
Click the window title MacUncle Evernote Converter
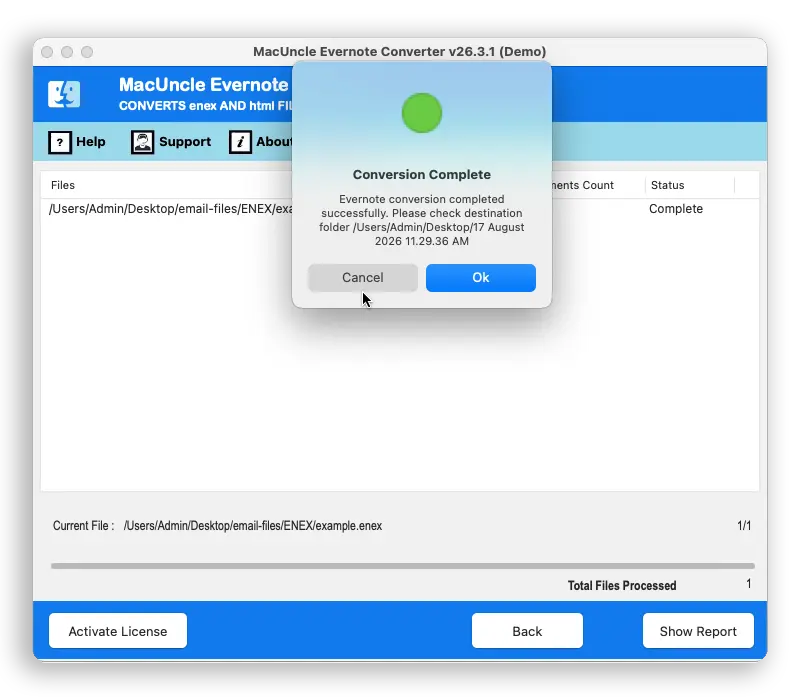(x=399, y=52)
